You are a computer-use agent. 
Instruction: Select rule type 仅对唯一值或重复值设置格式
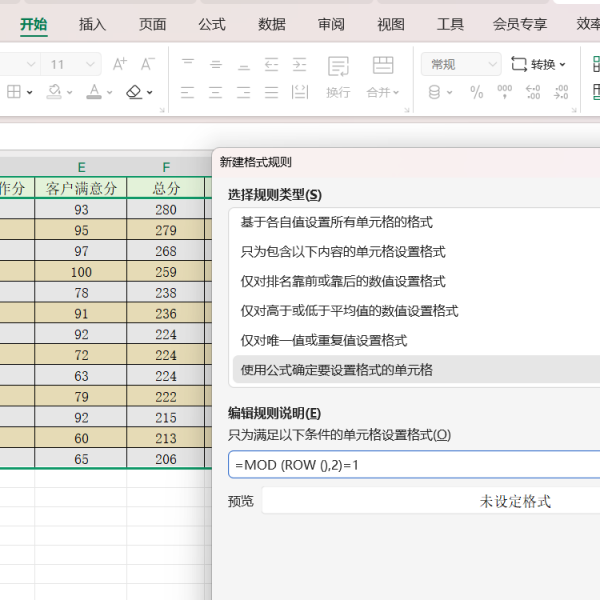(323, 340)
